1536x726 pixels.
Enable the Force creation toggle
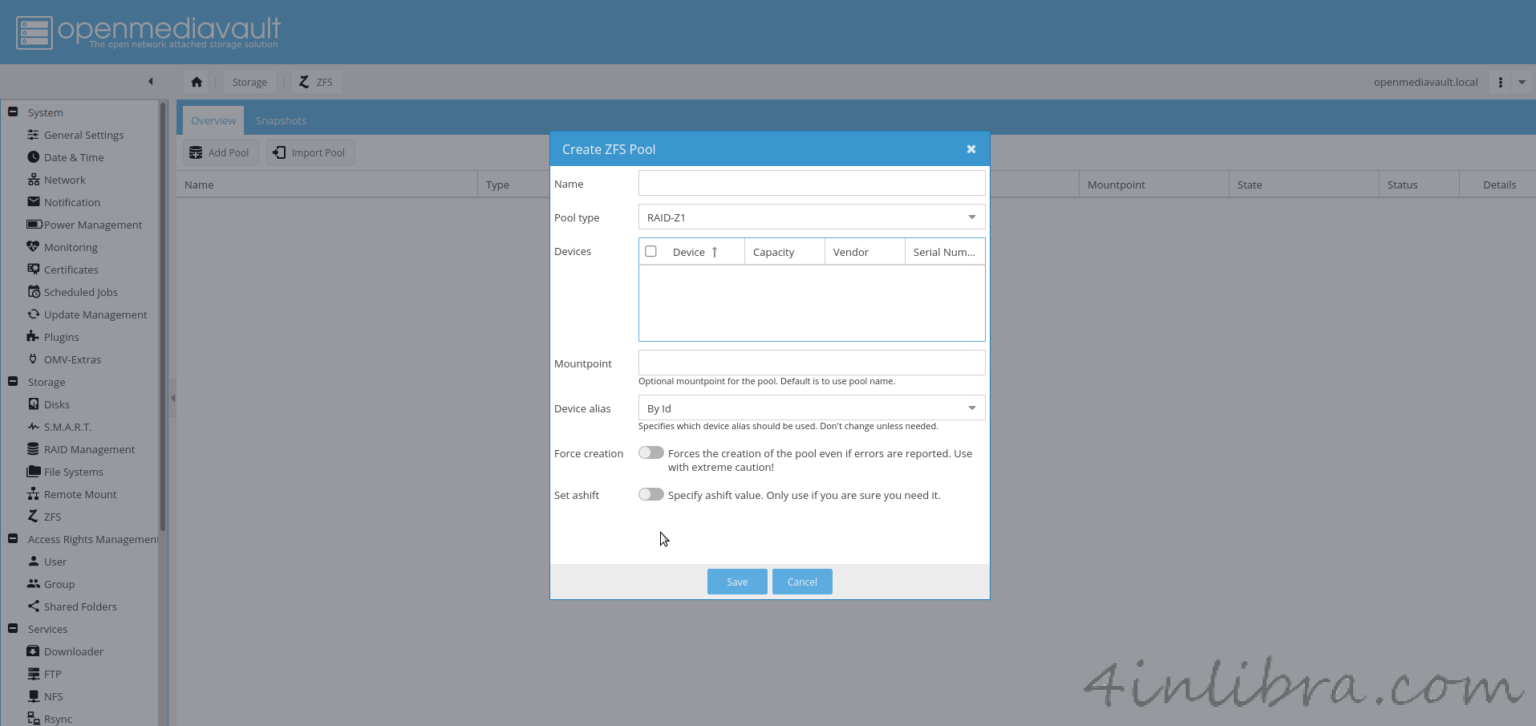pyautogui.click(x=651, y=453)
